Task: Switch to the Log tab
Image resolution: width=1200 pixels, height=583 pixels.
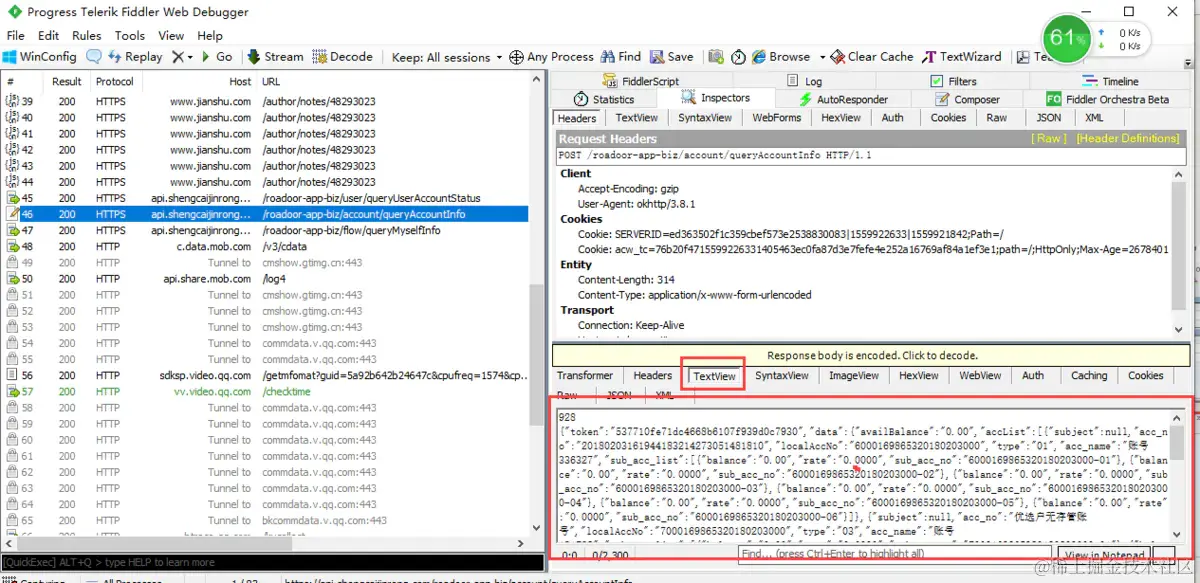Action: 805,81
